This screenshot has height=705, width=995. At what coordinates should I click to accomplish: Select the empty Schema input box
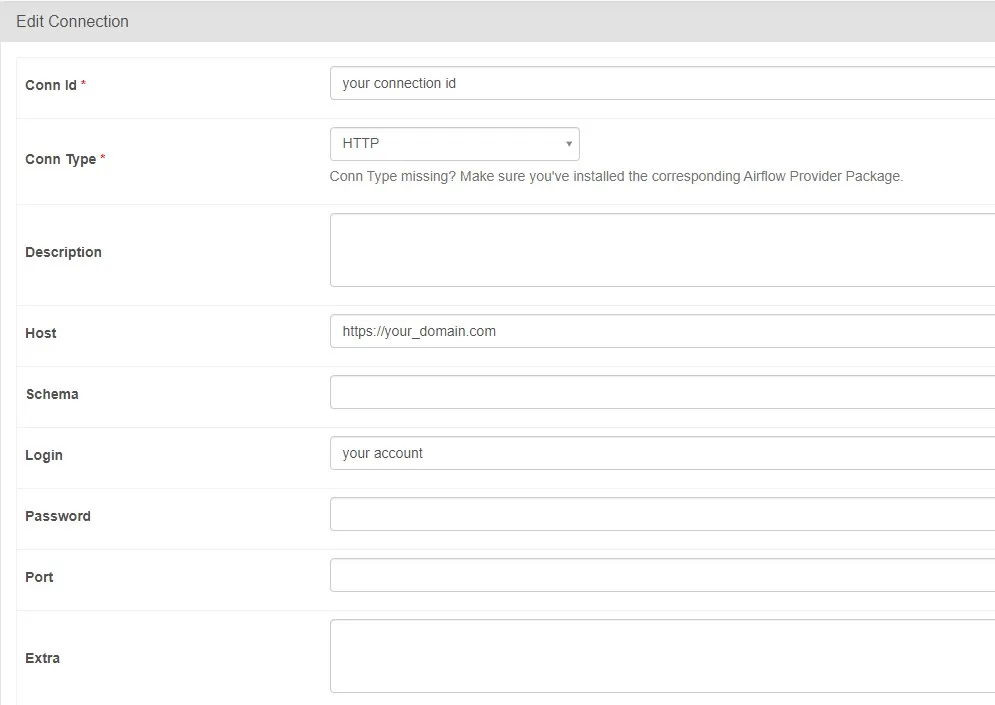[662, 392]
